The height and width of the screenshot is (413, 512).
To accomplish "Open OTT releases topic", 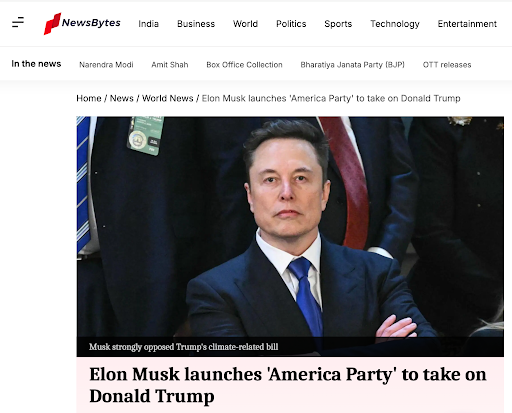I will pos(447,64).
